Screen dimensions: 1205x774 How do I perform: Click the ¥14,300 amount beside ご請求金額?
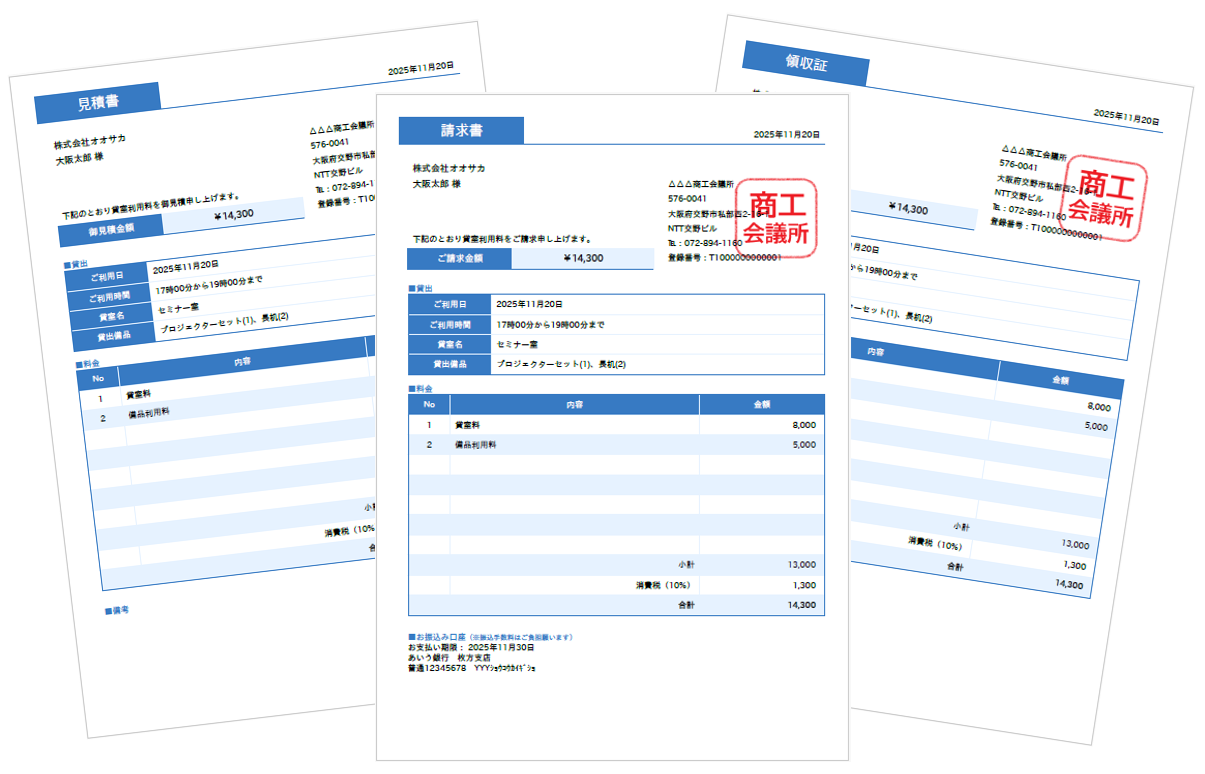(x=583, y=259)
